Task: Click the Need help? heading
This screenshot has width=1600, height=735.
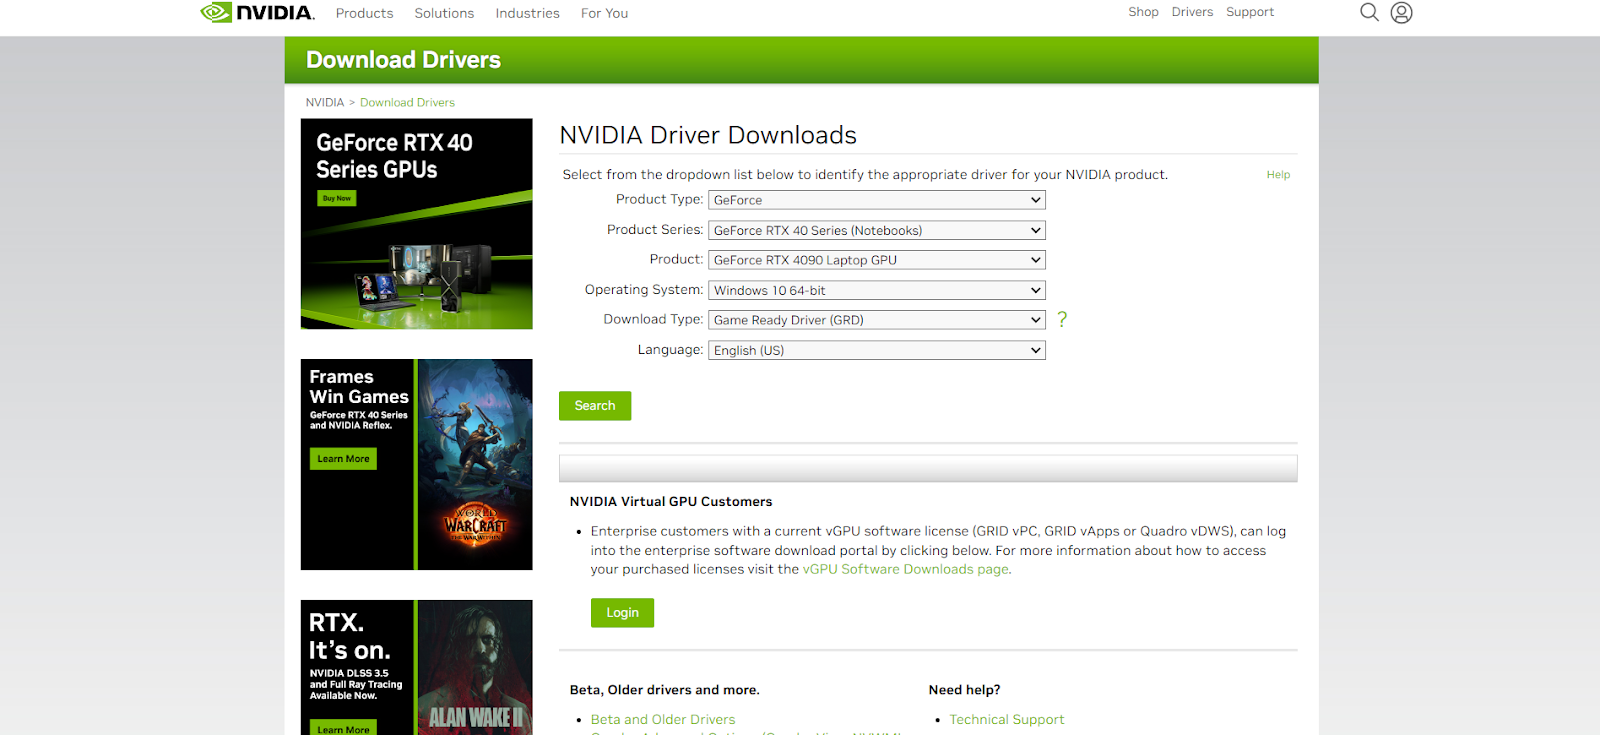Action: (x=964, y=690)
